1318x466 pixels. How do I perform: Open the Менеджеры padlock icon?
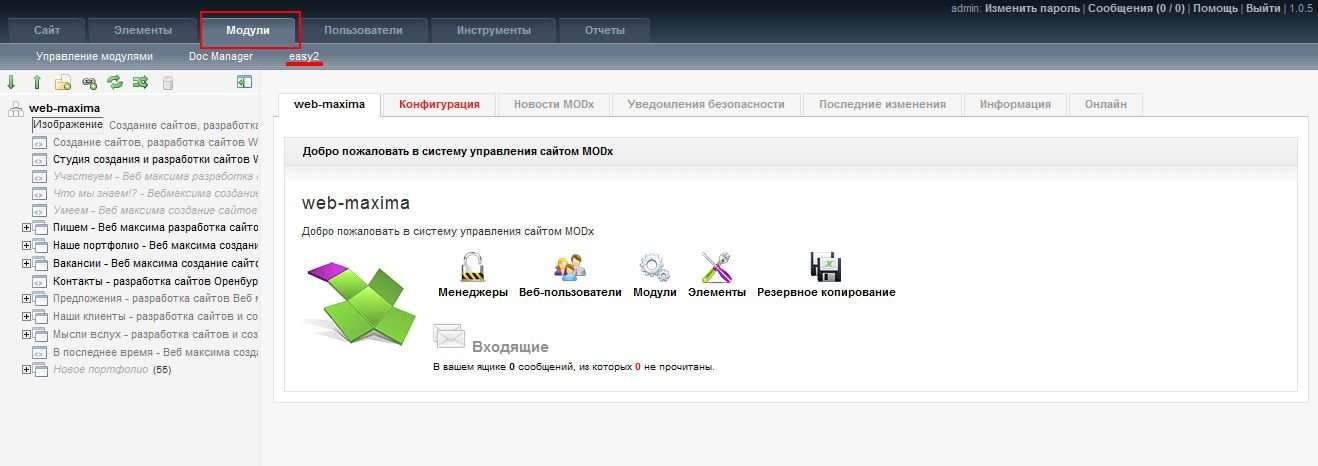click(x=472, y=267)
